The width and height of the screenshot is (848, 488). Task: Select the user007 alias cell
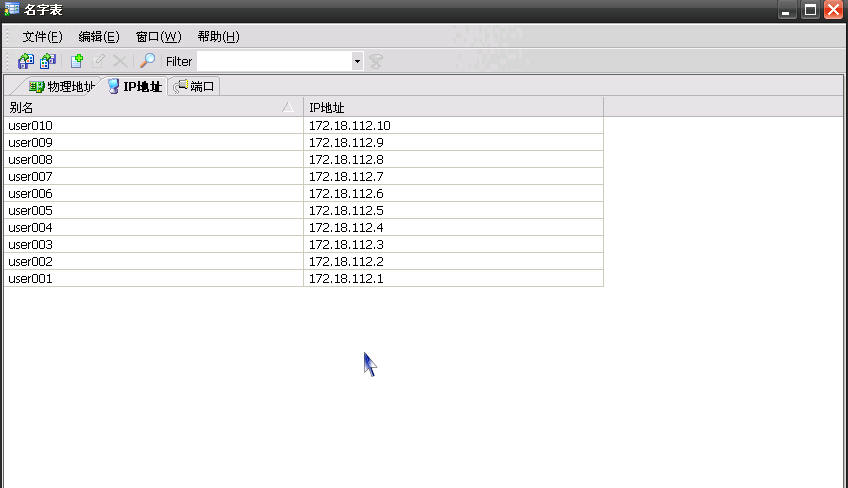pyautogui.click(x=154, y=176)
